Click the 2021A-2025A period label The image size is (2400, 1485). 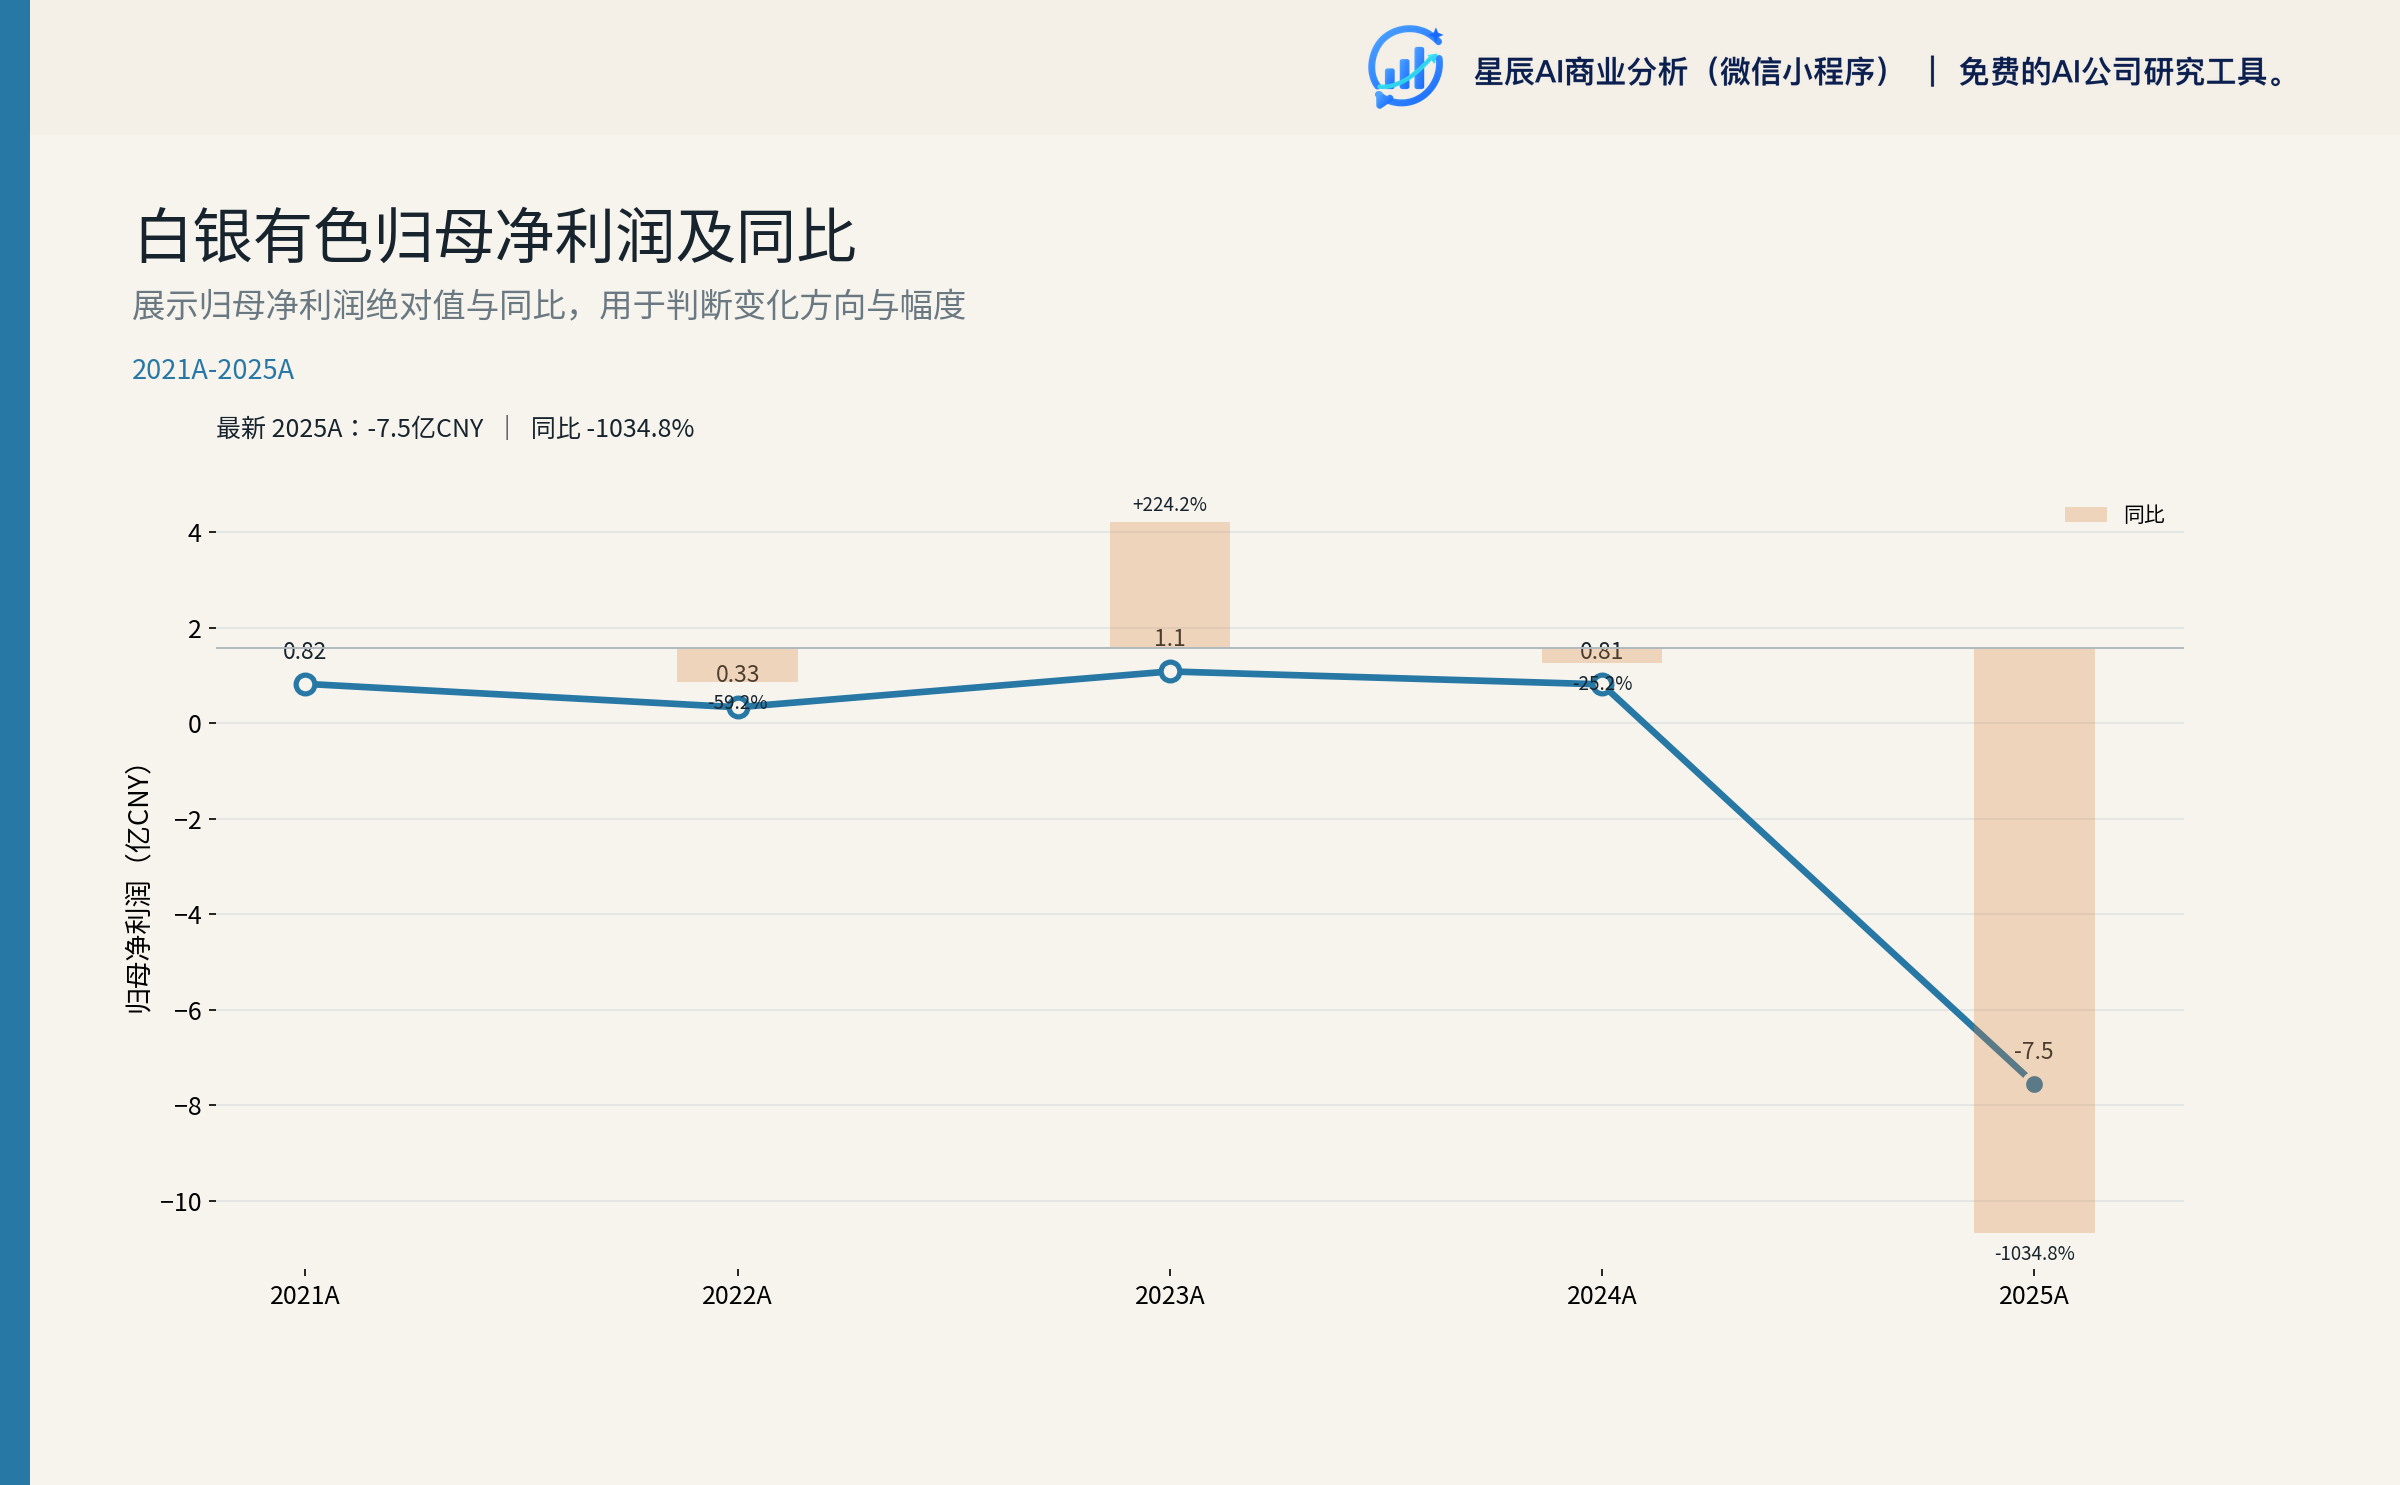(x=213, y=369)
